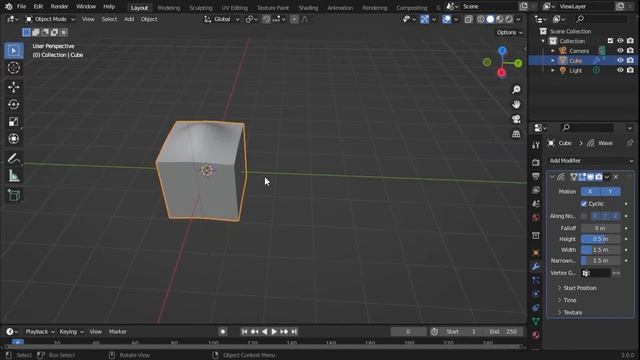Switch to the Sculpting workspace tab

[200, 8]
